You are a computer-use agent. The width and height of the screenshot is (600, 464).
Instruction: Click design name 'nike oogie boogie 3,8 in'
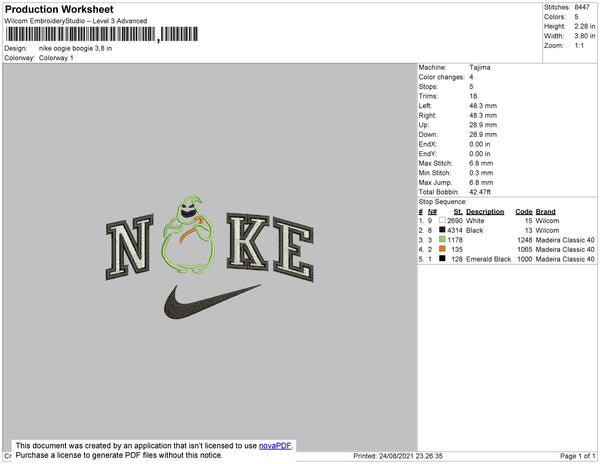(x=75, y=48)
